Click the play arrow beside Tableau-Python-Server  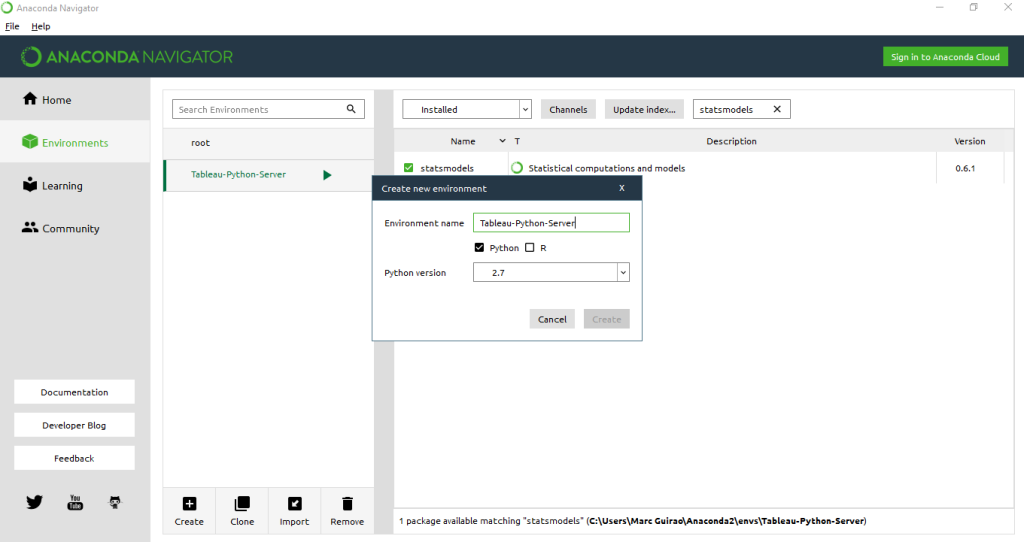(327, 175)
